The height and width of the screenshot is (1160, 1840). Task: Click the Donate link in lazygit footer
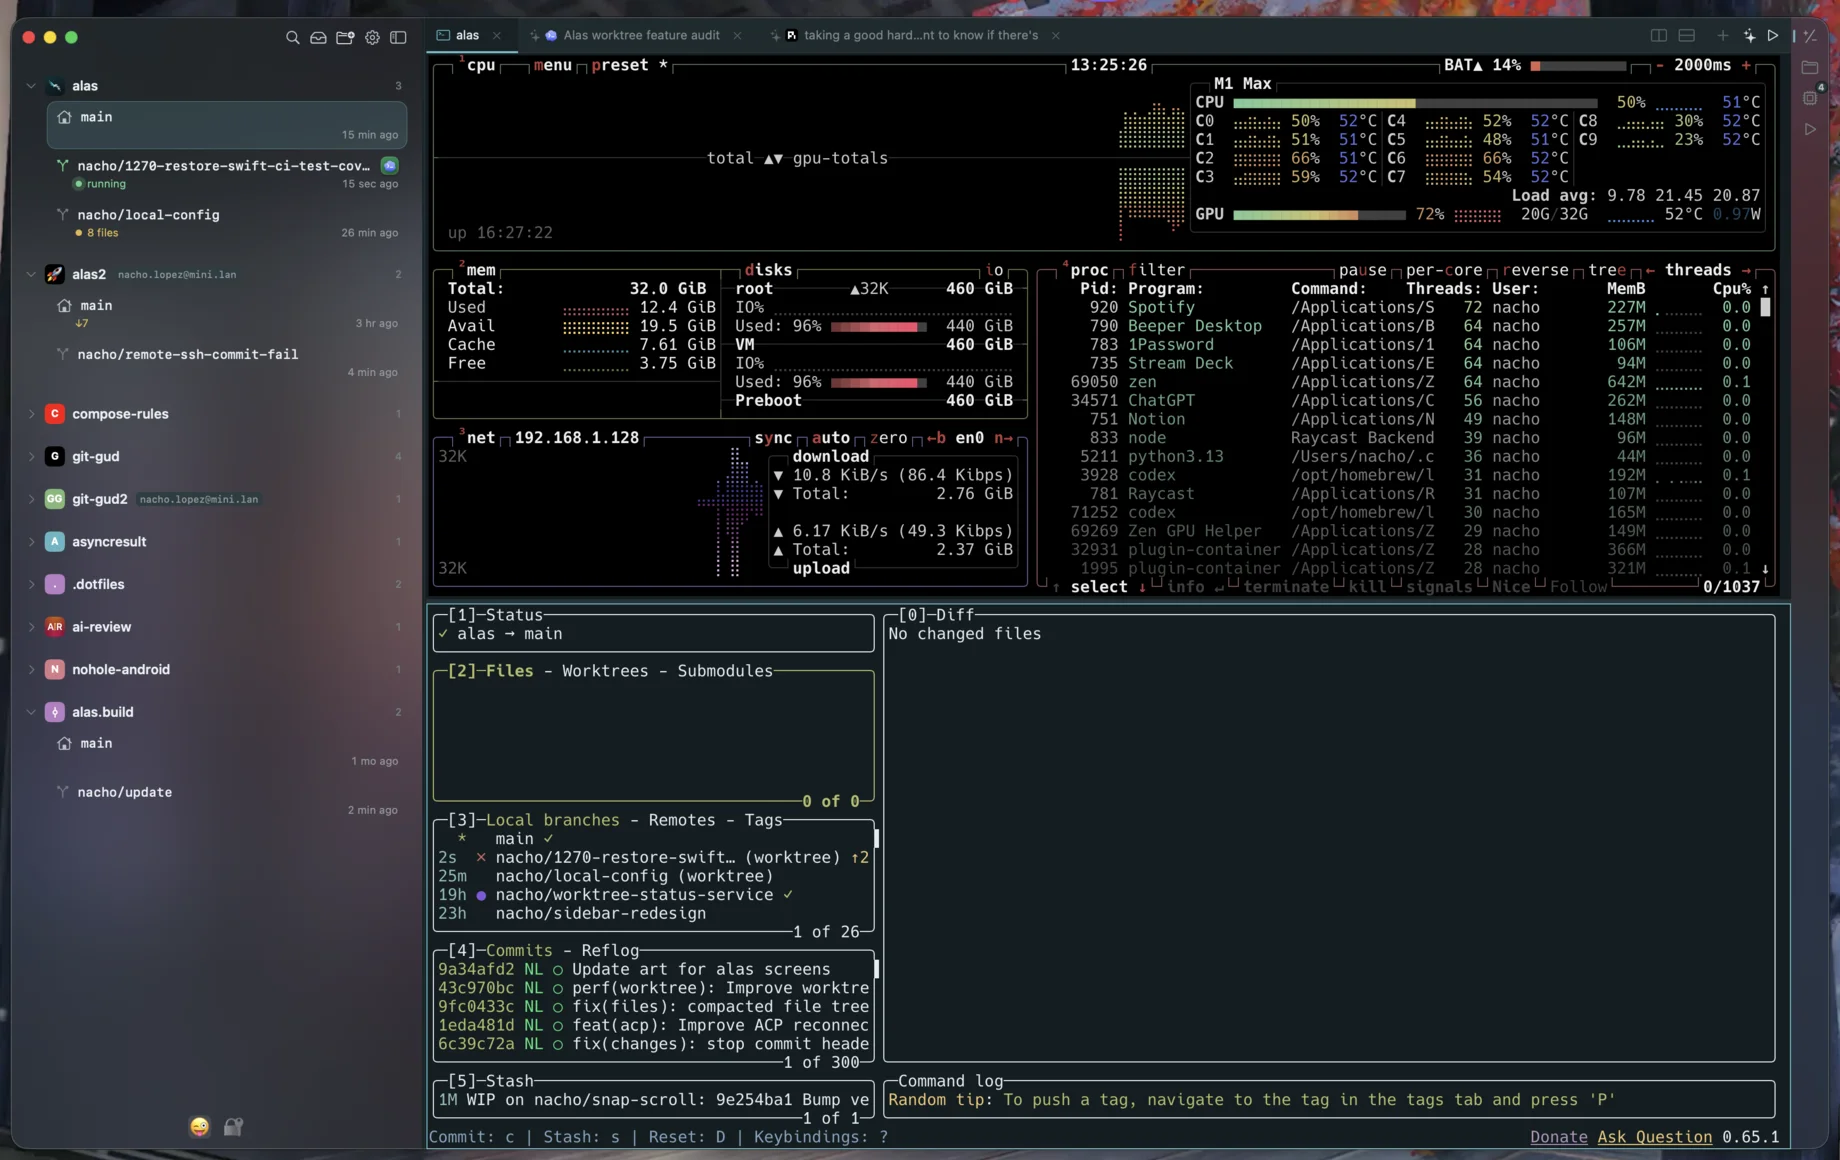pyautogui.click(x=1558, y=1137)
